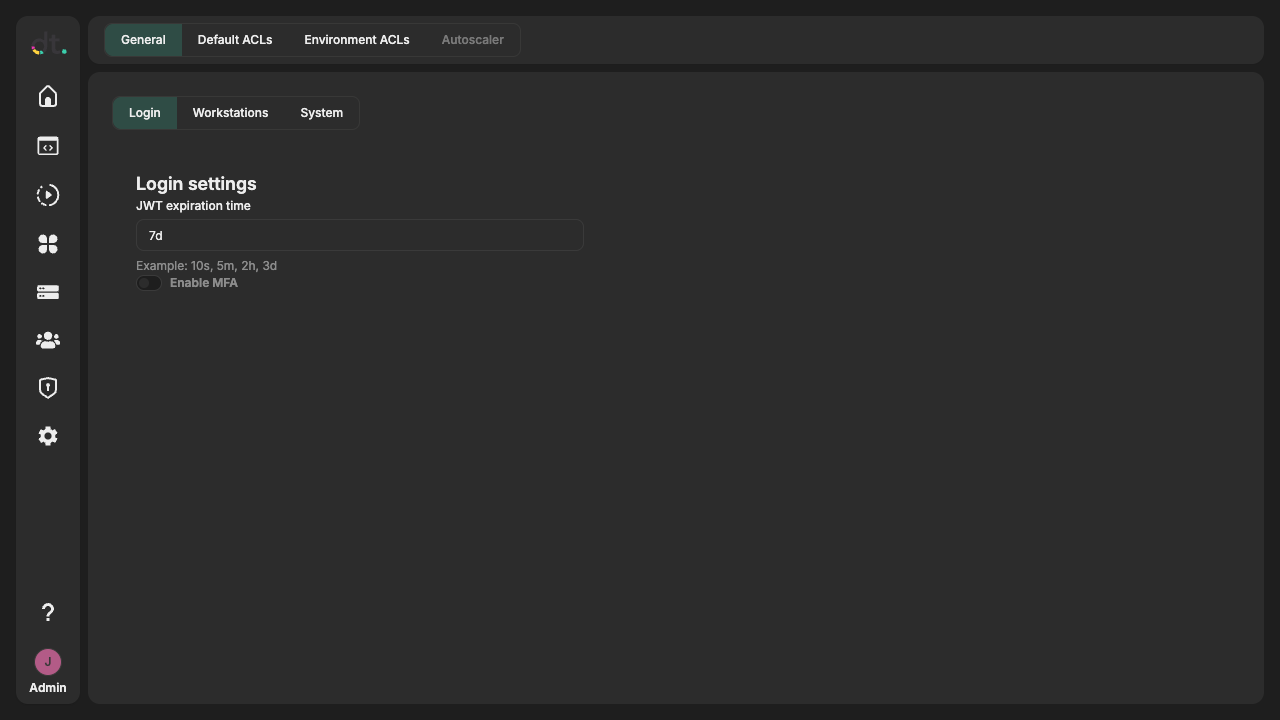Open the settings gear in the sidebar
This screenshot has height=720, width=1280.
click(x=47, y=436)
